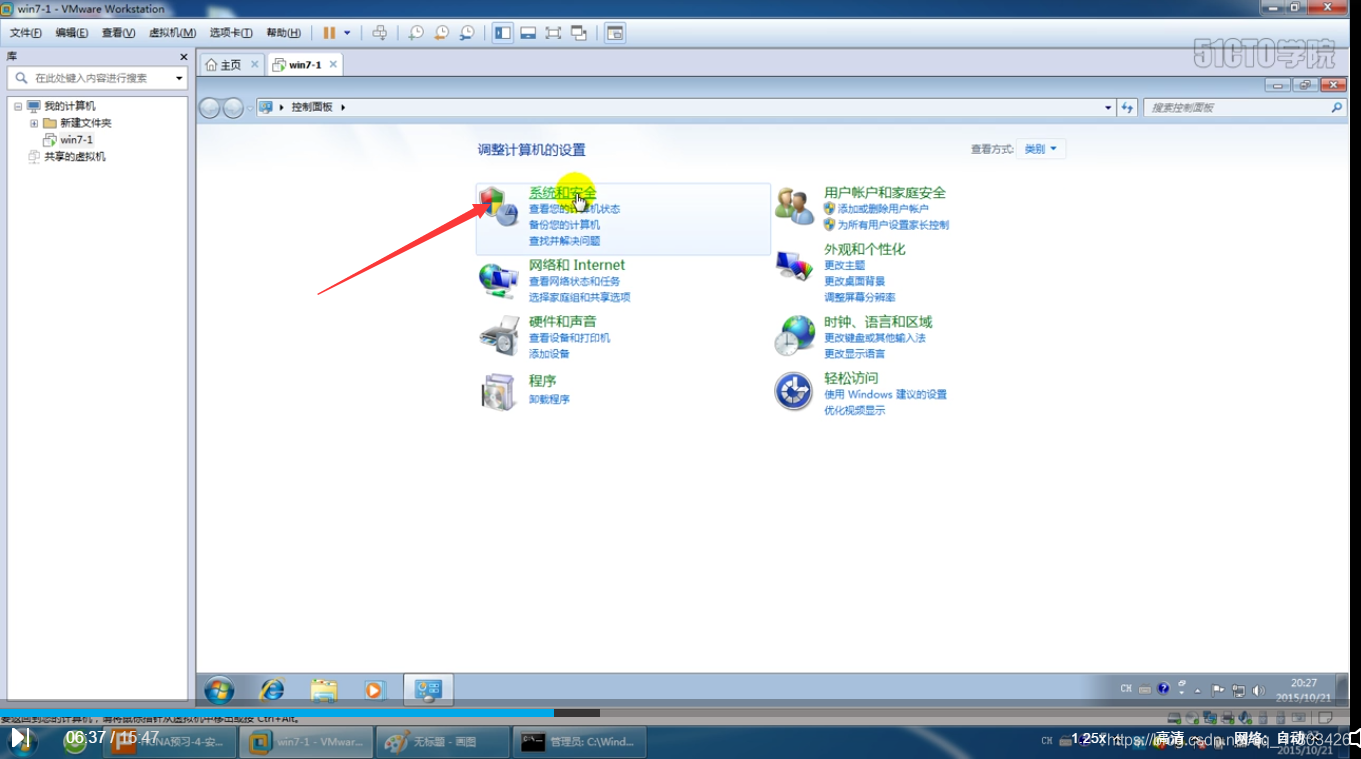
Task: Click the 网络和 Internet globe icon
Action: coord(498,280)
